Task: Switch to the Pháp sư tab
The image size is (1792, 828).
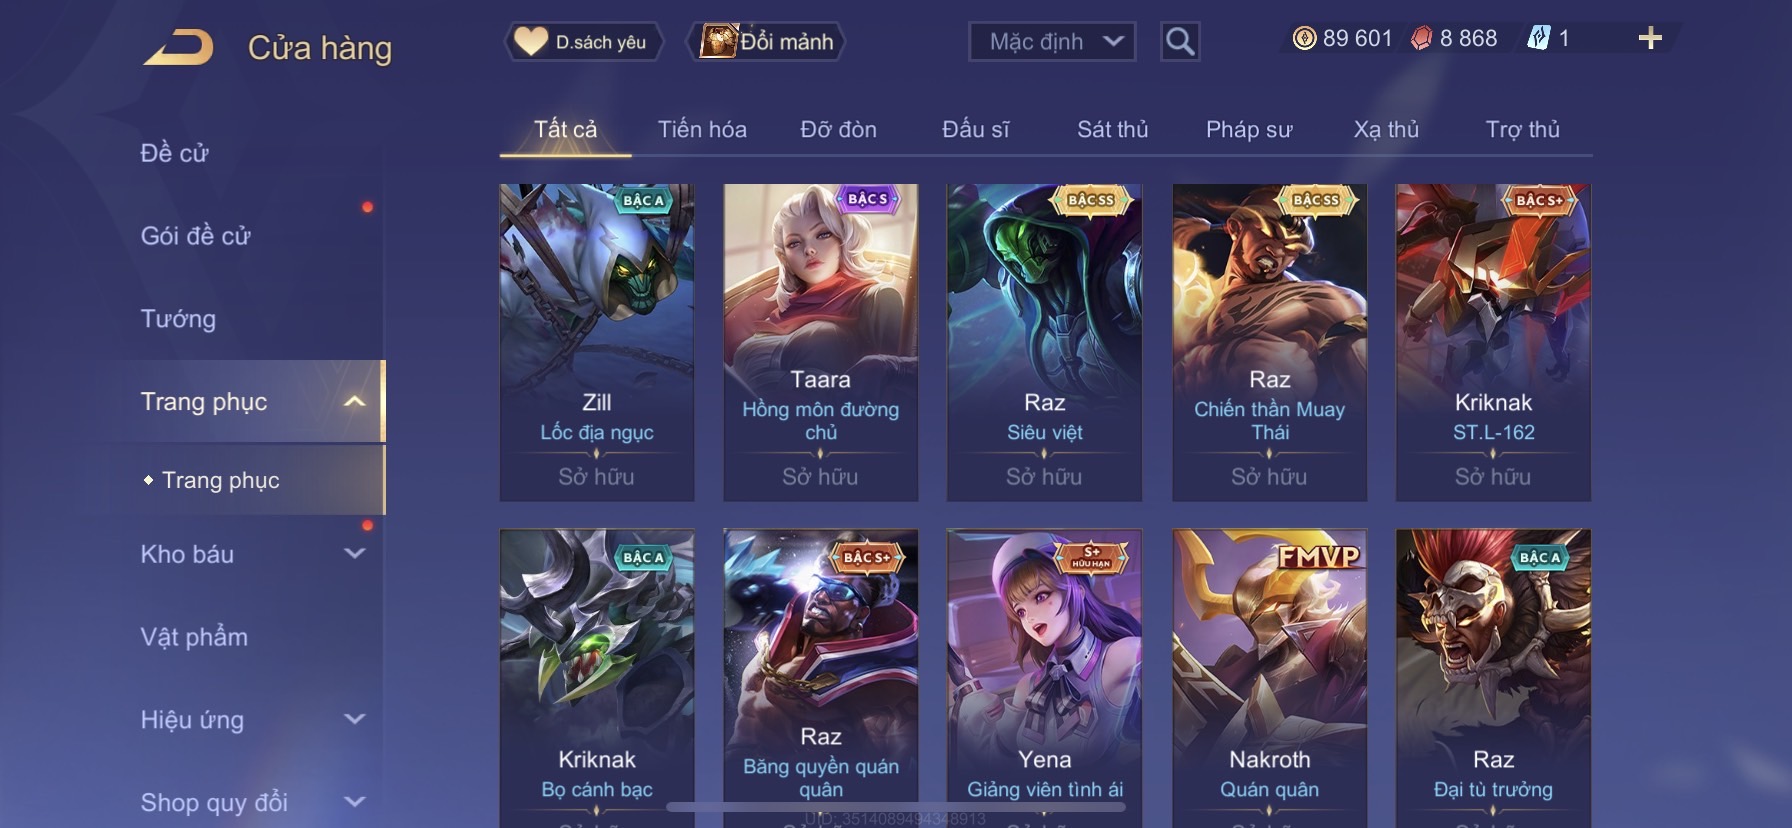Action: coord(1249,129)
